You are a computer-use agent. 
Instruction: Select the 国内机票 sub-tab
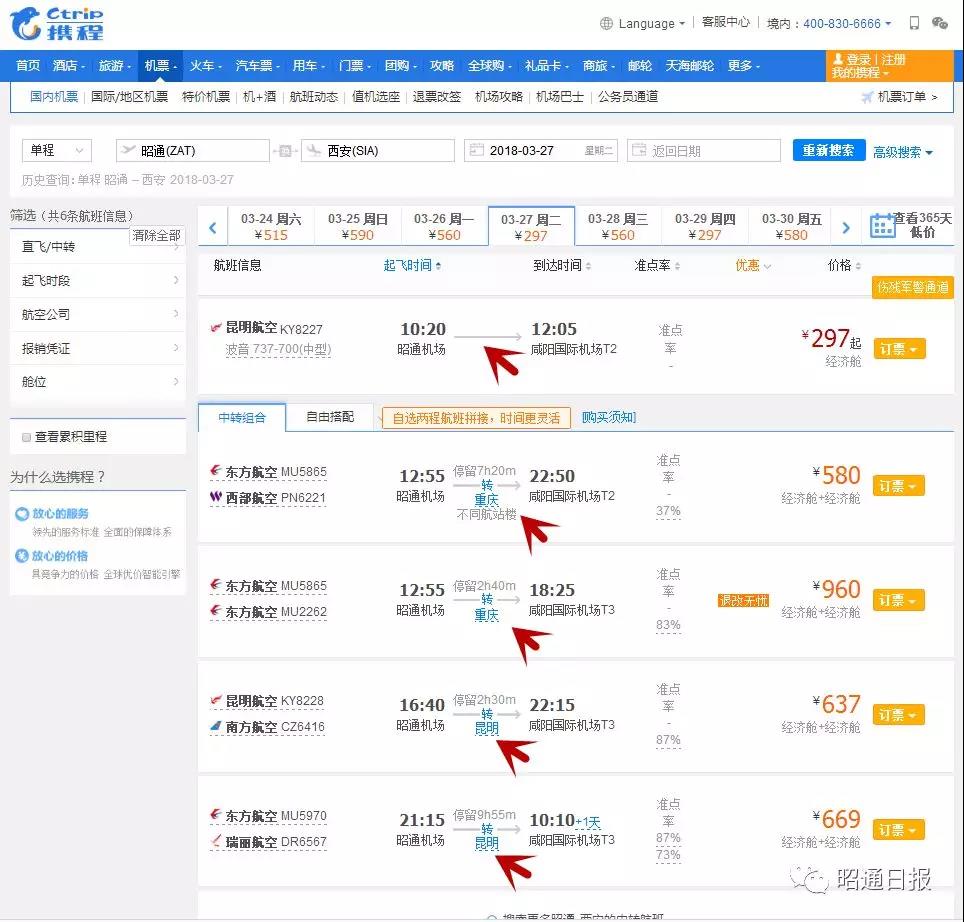54,97
